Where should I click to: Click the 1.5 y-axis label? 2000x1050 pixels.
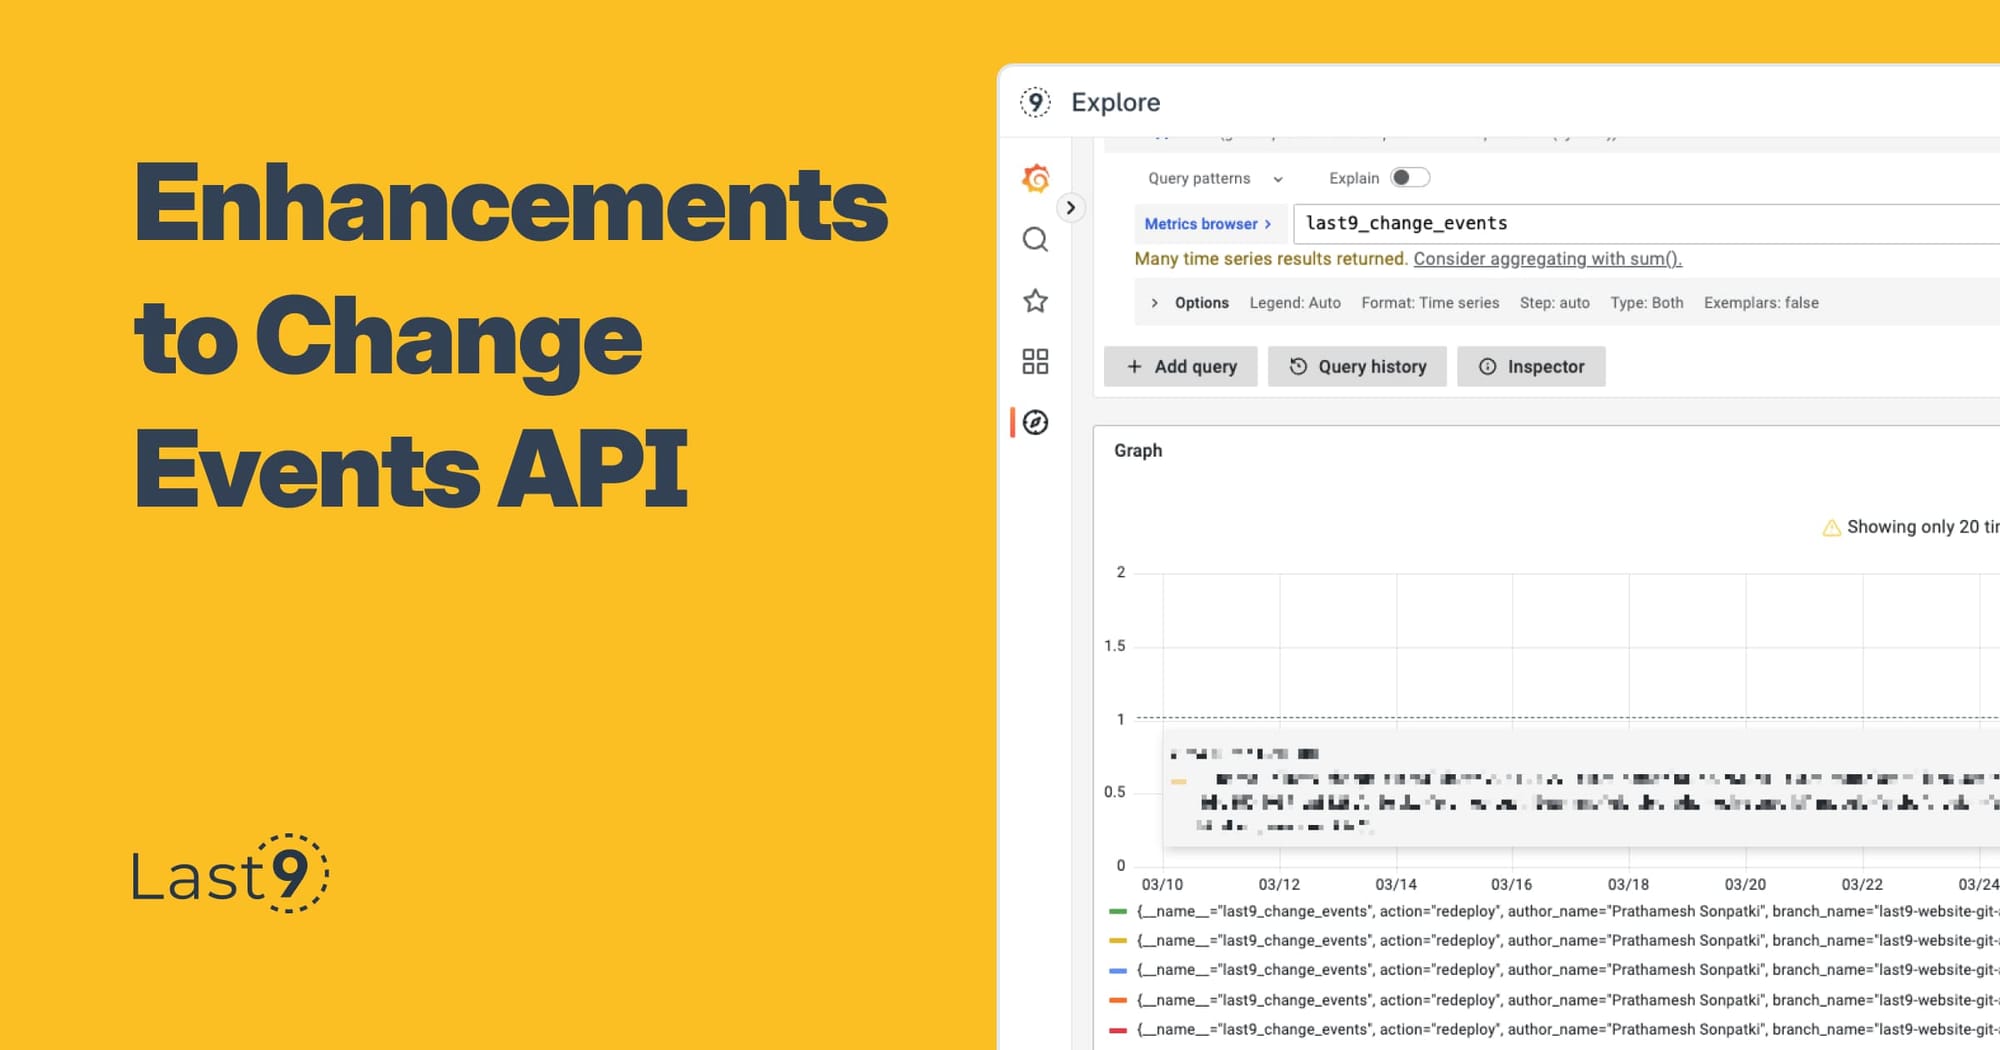pyautogui.click(x=1115, y=646)
